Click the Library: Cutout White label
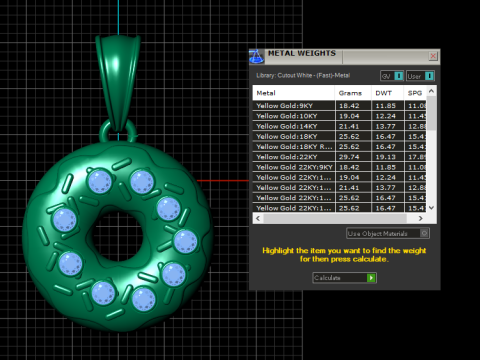Screen dimensions: 480x360 click(303, 75)
